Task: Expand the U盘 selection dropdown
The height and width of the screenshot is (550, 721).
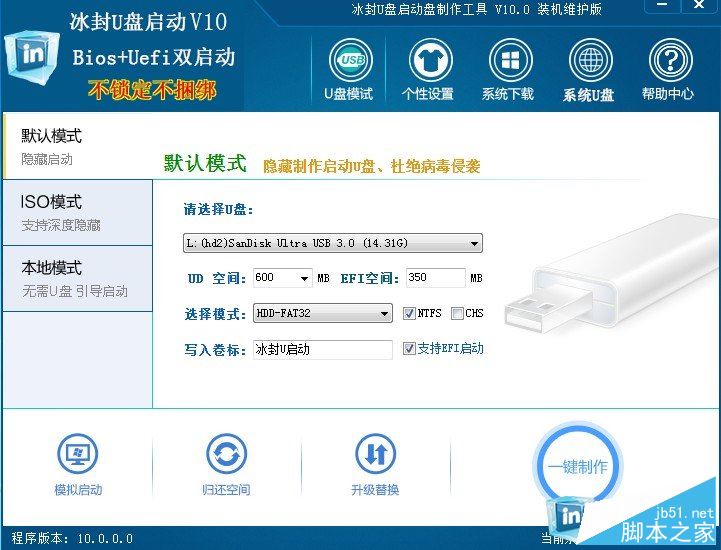Action: pyautogui.click(x=474, y=243)
